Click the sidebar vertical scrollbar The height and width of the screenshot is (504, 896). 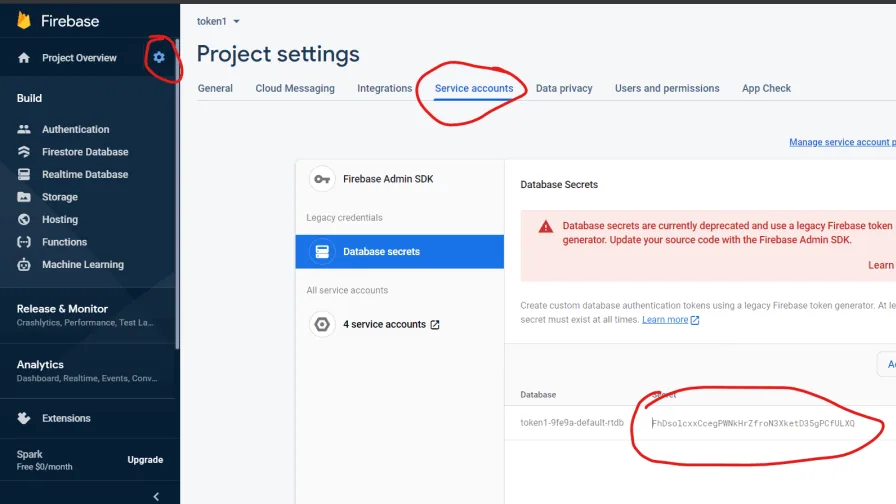coord(177,194)
